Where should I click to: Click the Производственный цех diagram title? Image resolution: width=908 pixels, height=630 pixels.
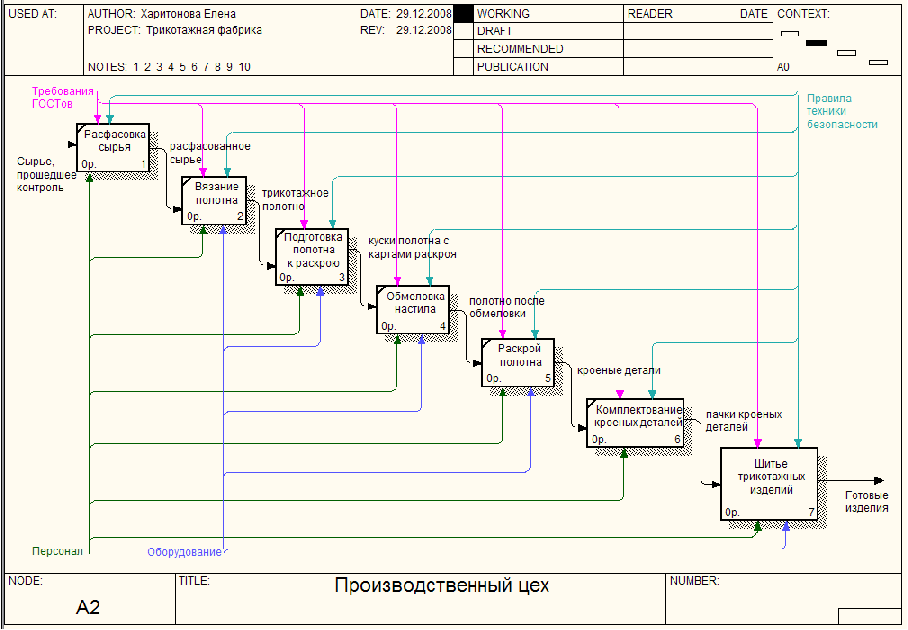coord(442,586)
